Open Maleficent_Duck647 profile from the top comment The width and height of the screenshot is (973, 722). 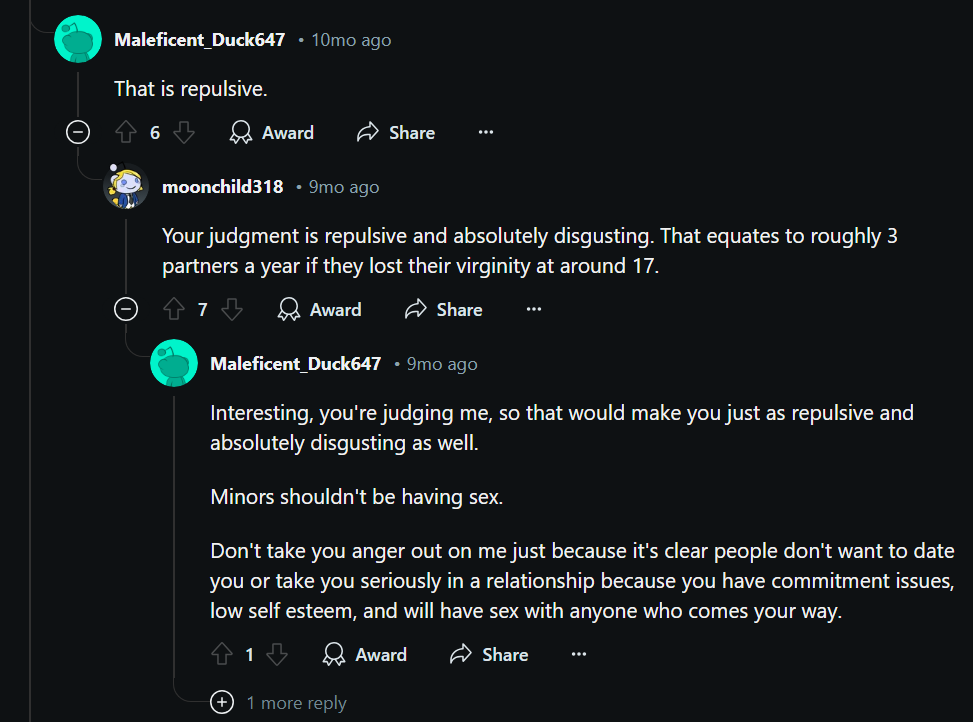tap(199, 40)
